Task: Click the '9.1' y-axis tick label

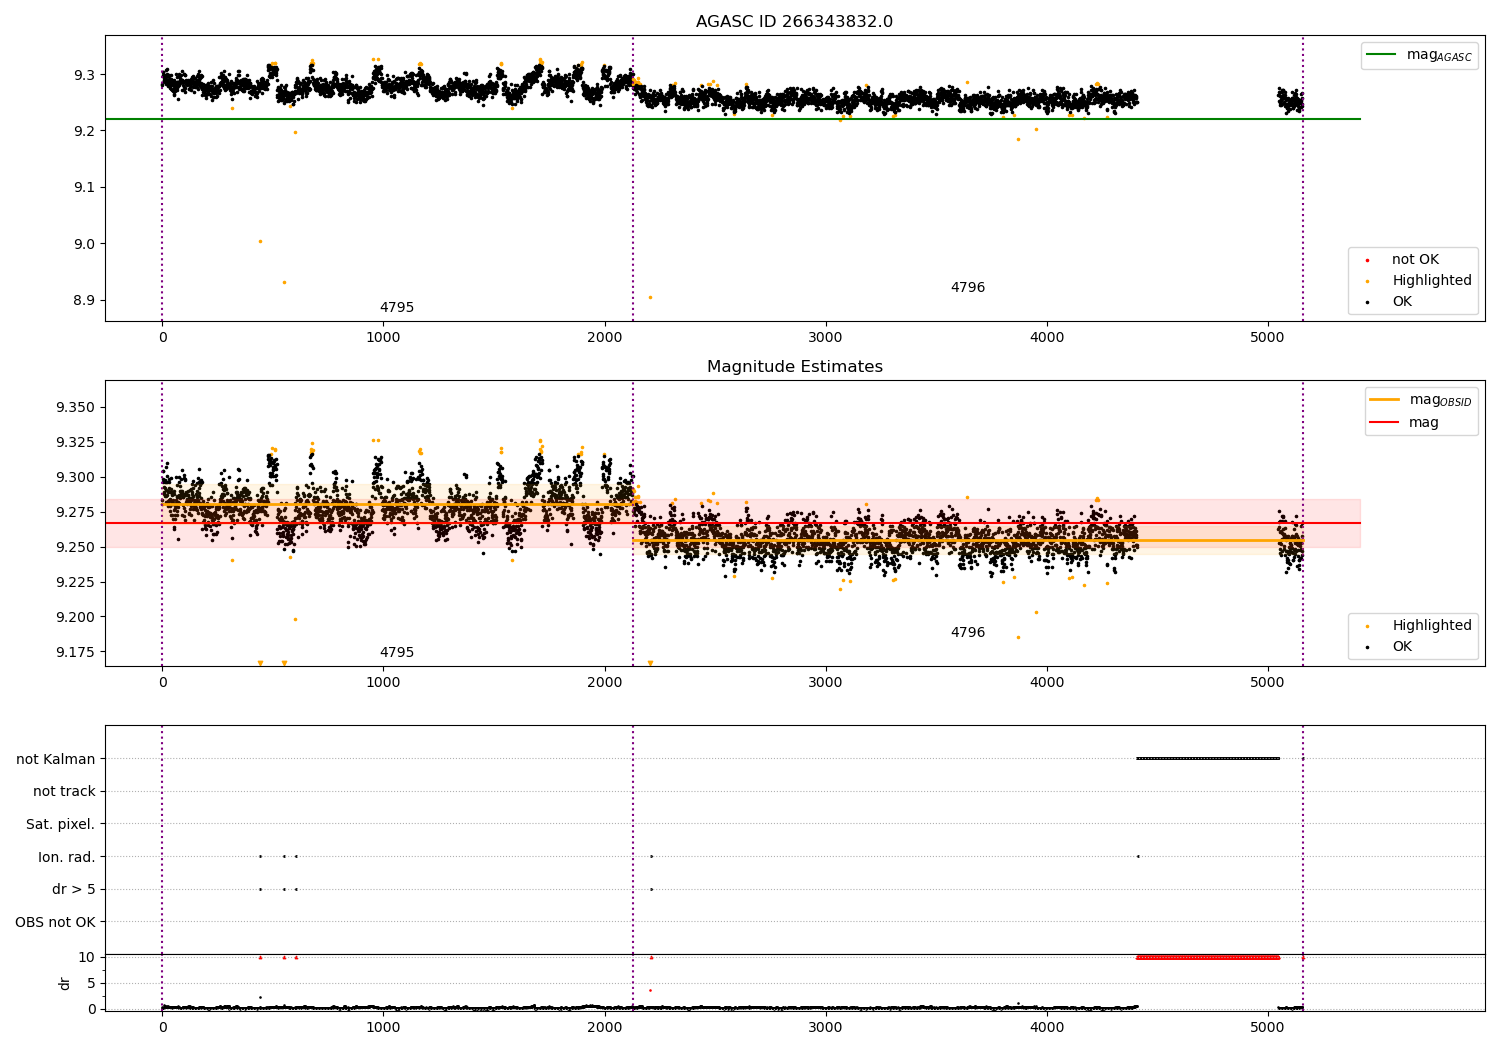Action: tap(84, 188)
